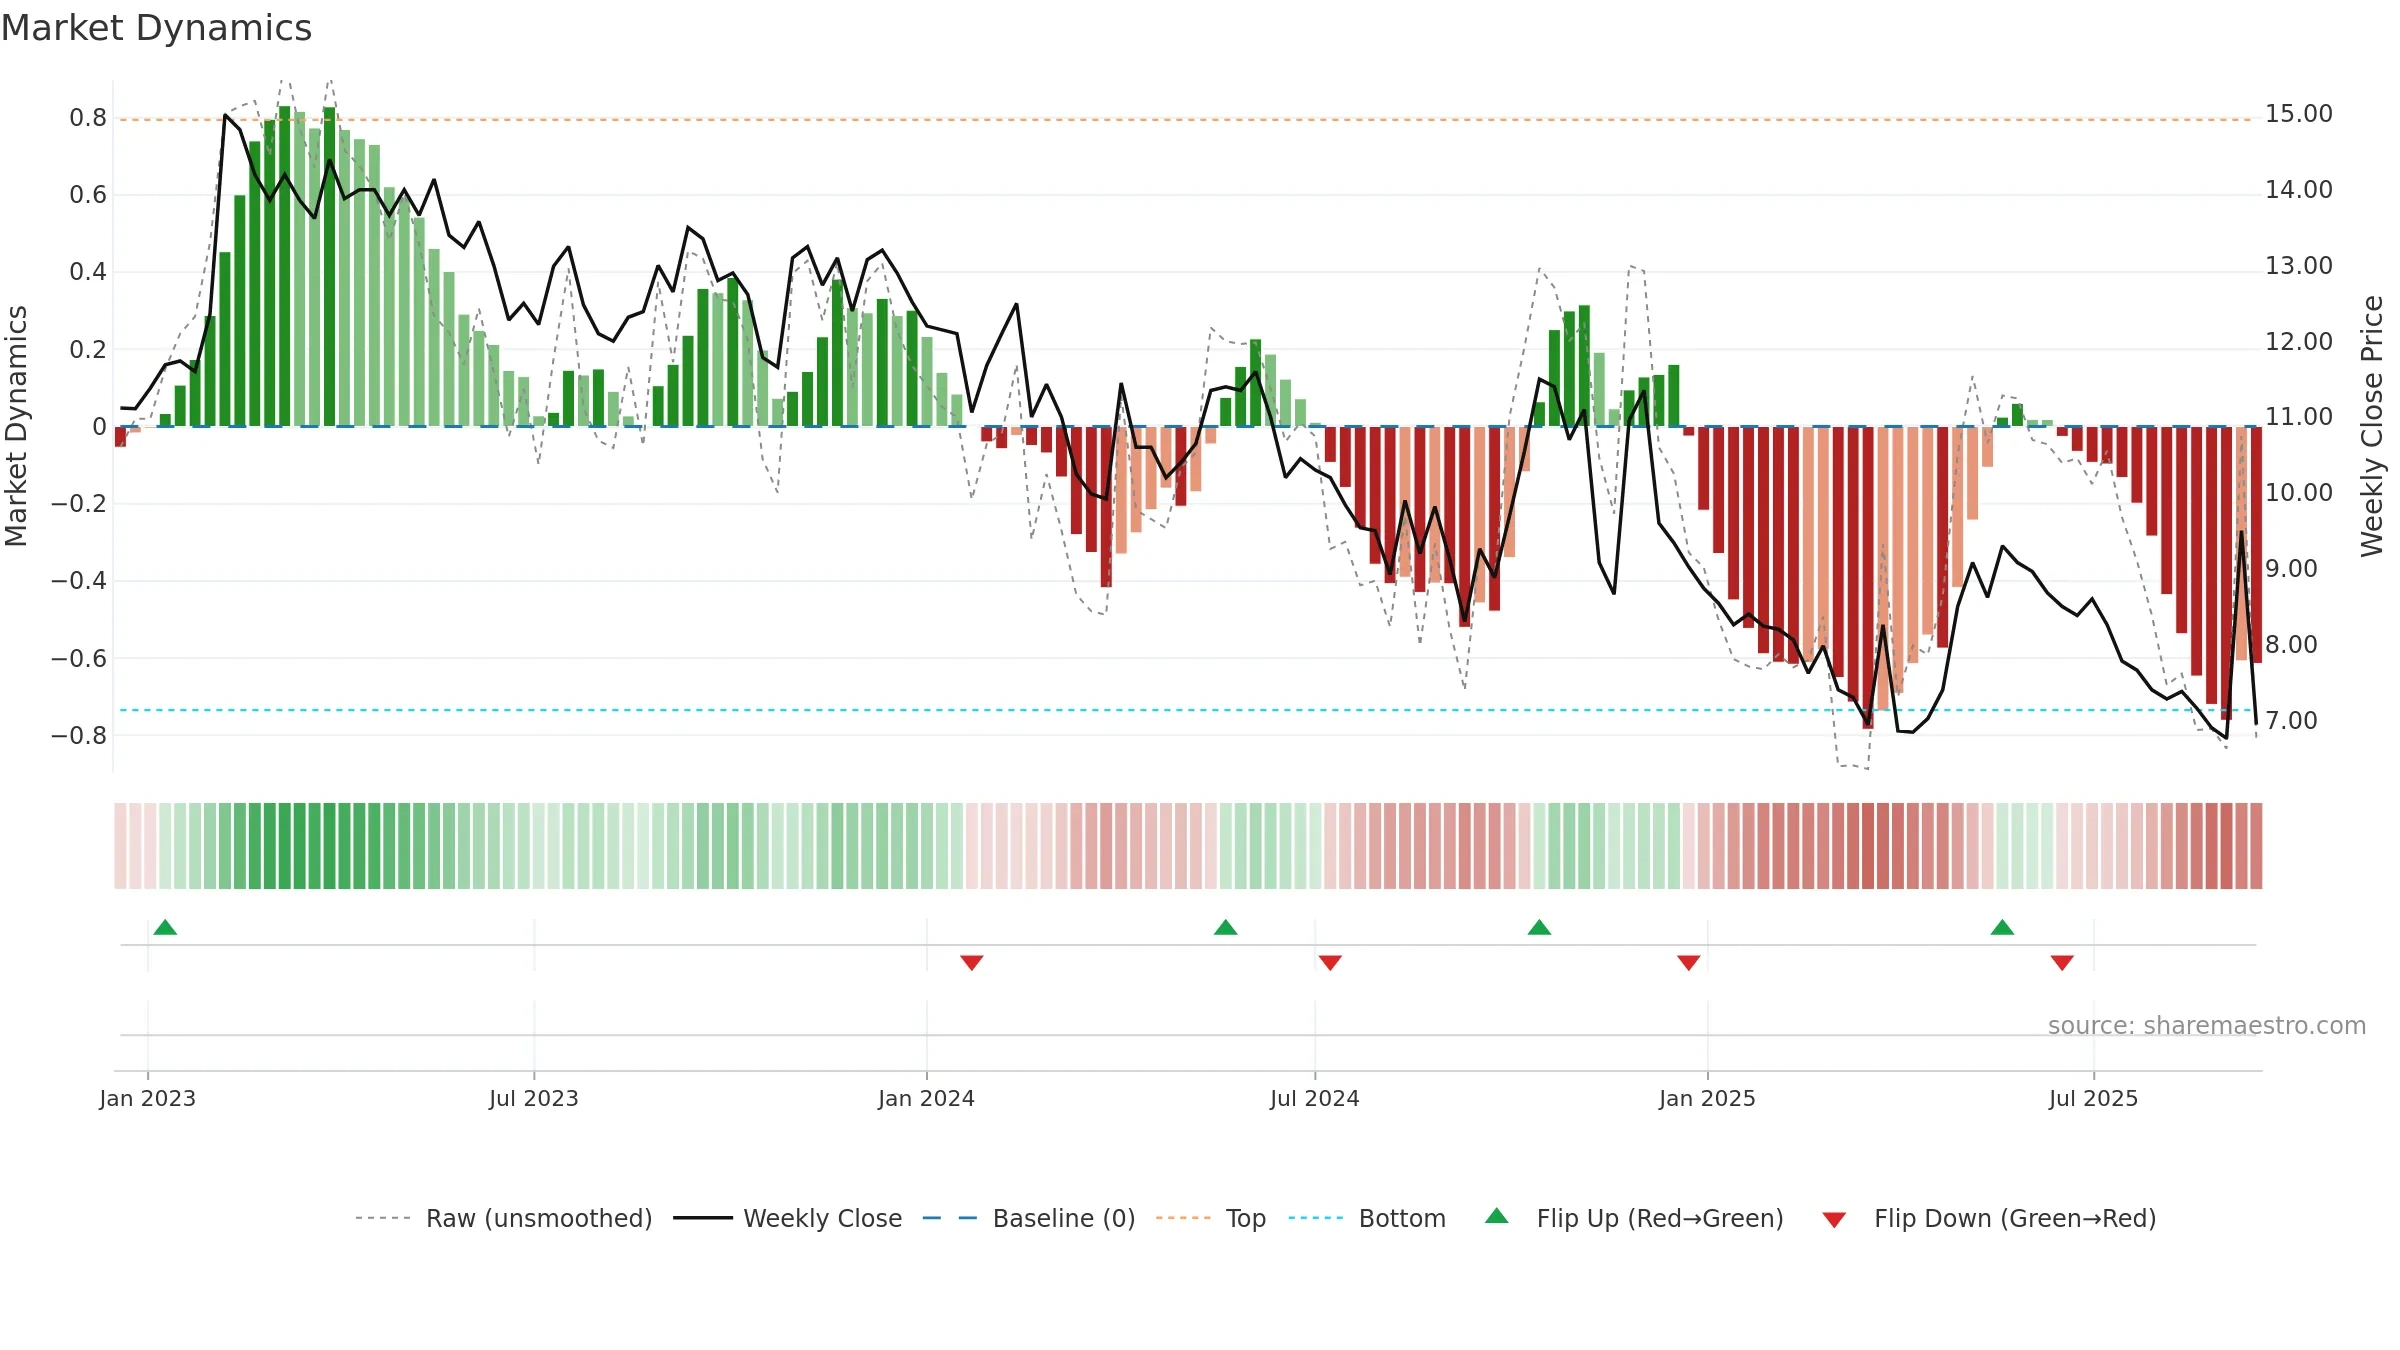This screenshot has width=2400, height=1350.
Task: Click the 0.8 left axis label
Action: [88, 118]
